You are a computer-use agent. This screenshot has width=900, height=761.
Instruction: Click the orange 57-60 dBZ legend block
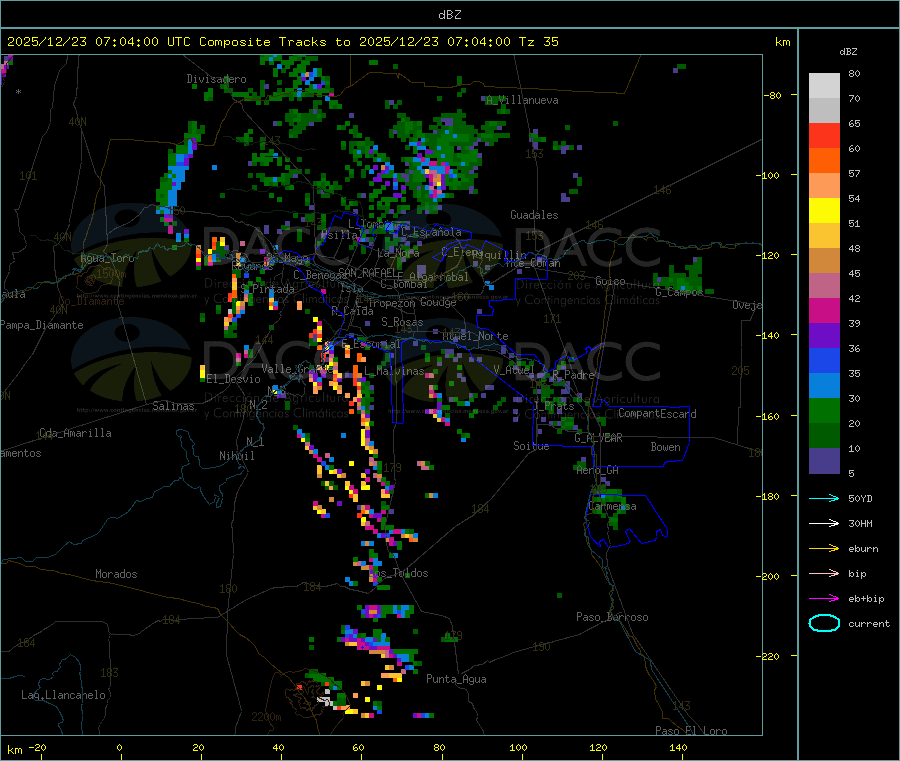824,161
